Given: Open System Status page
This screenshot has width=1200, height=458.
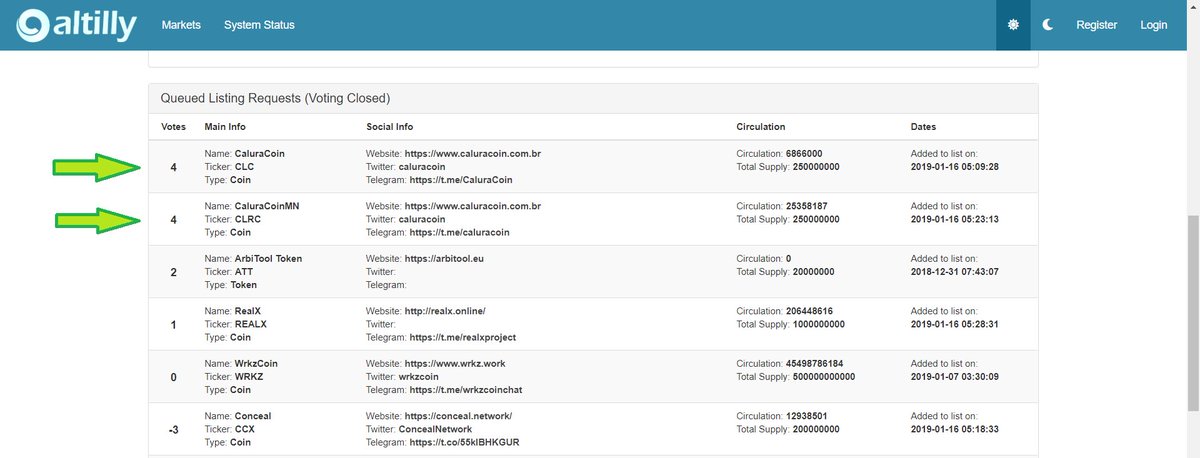Looking at the screenshot, I should [x=259, y=25].
